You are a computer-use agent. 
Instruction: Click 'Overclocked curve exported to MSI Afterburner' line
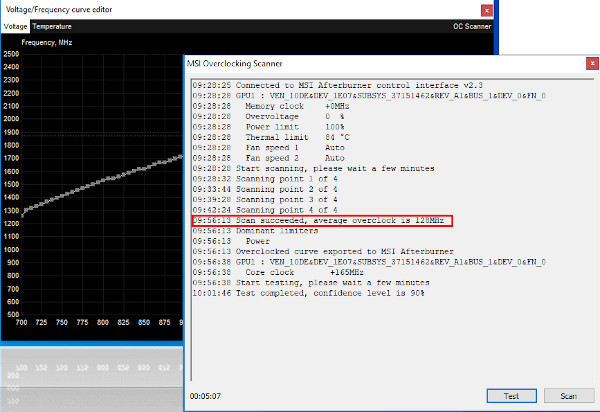(x=323, y=251)
